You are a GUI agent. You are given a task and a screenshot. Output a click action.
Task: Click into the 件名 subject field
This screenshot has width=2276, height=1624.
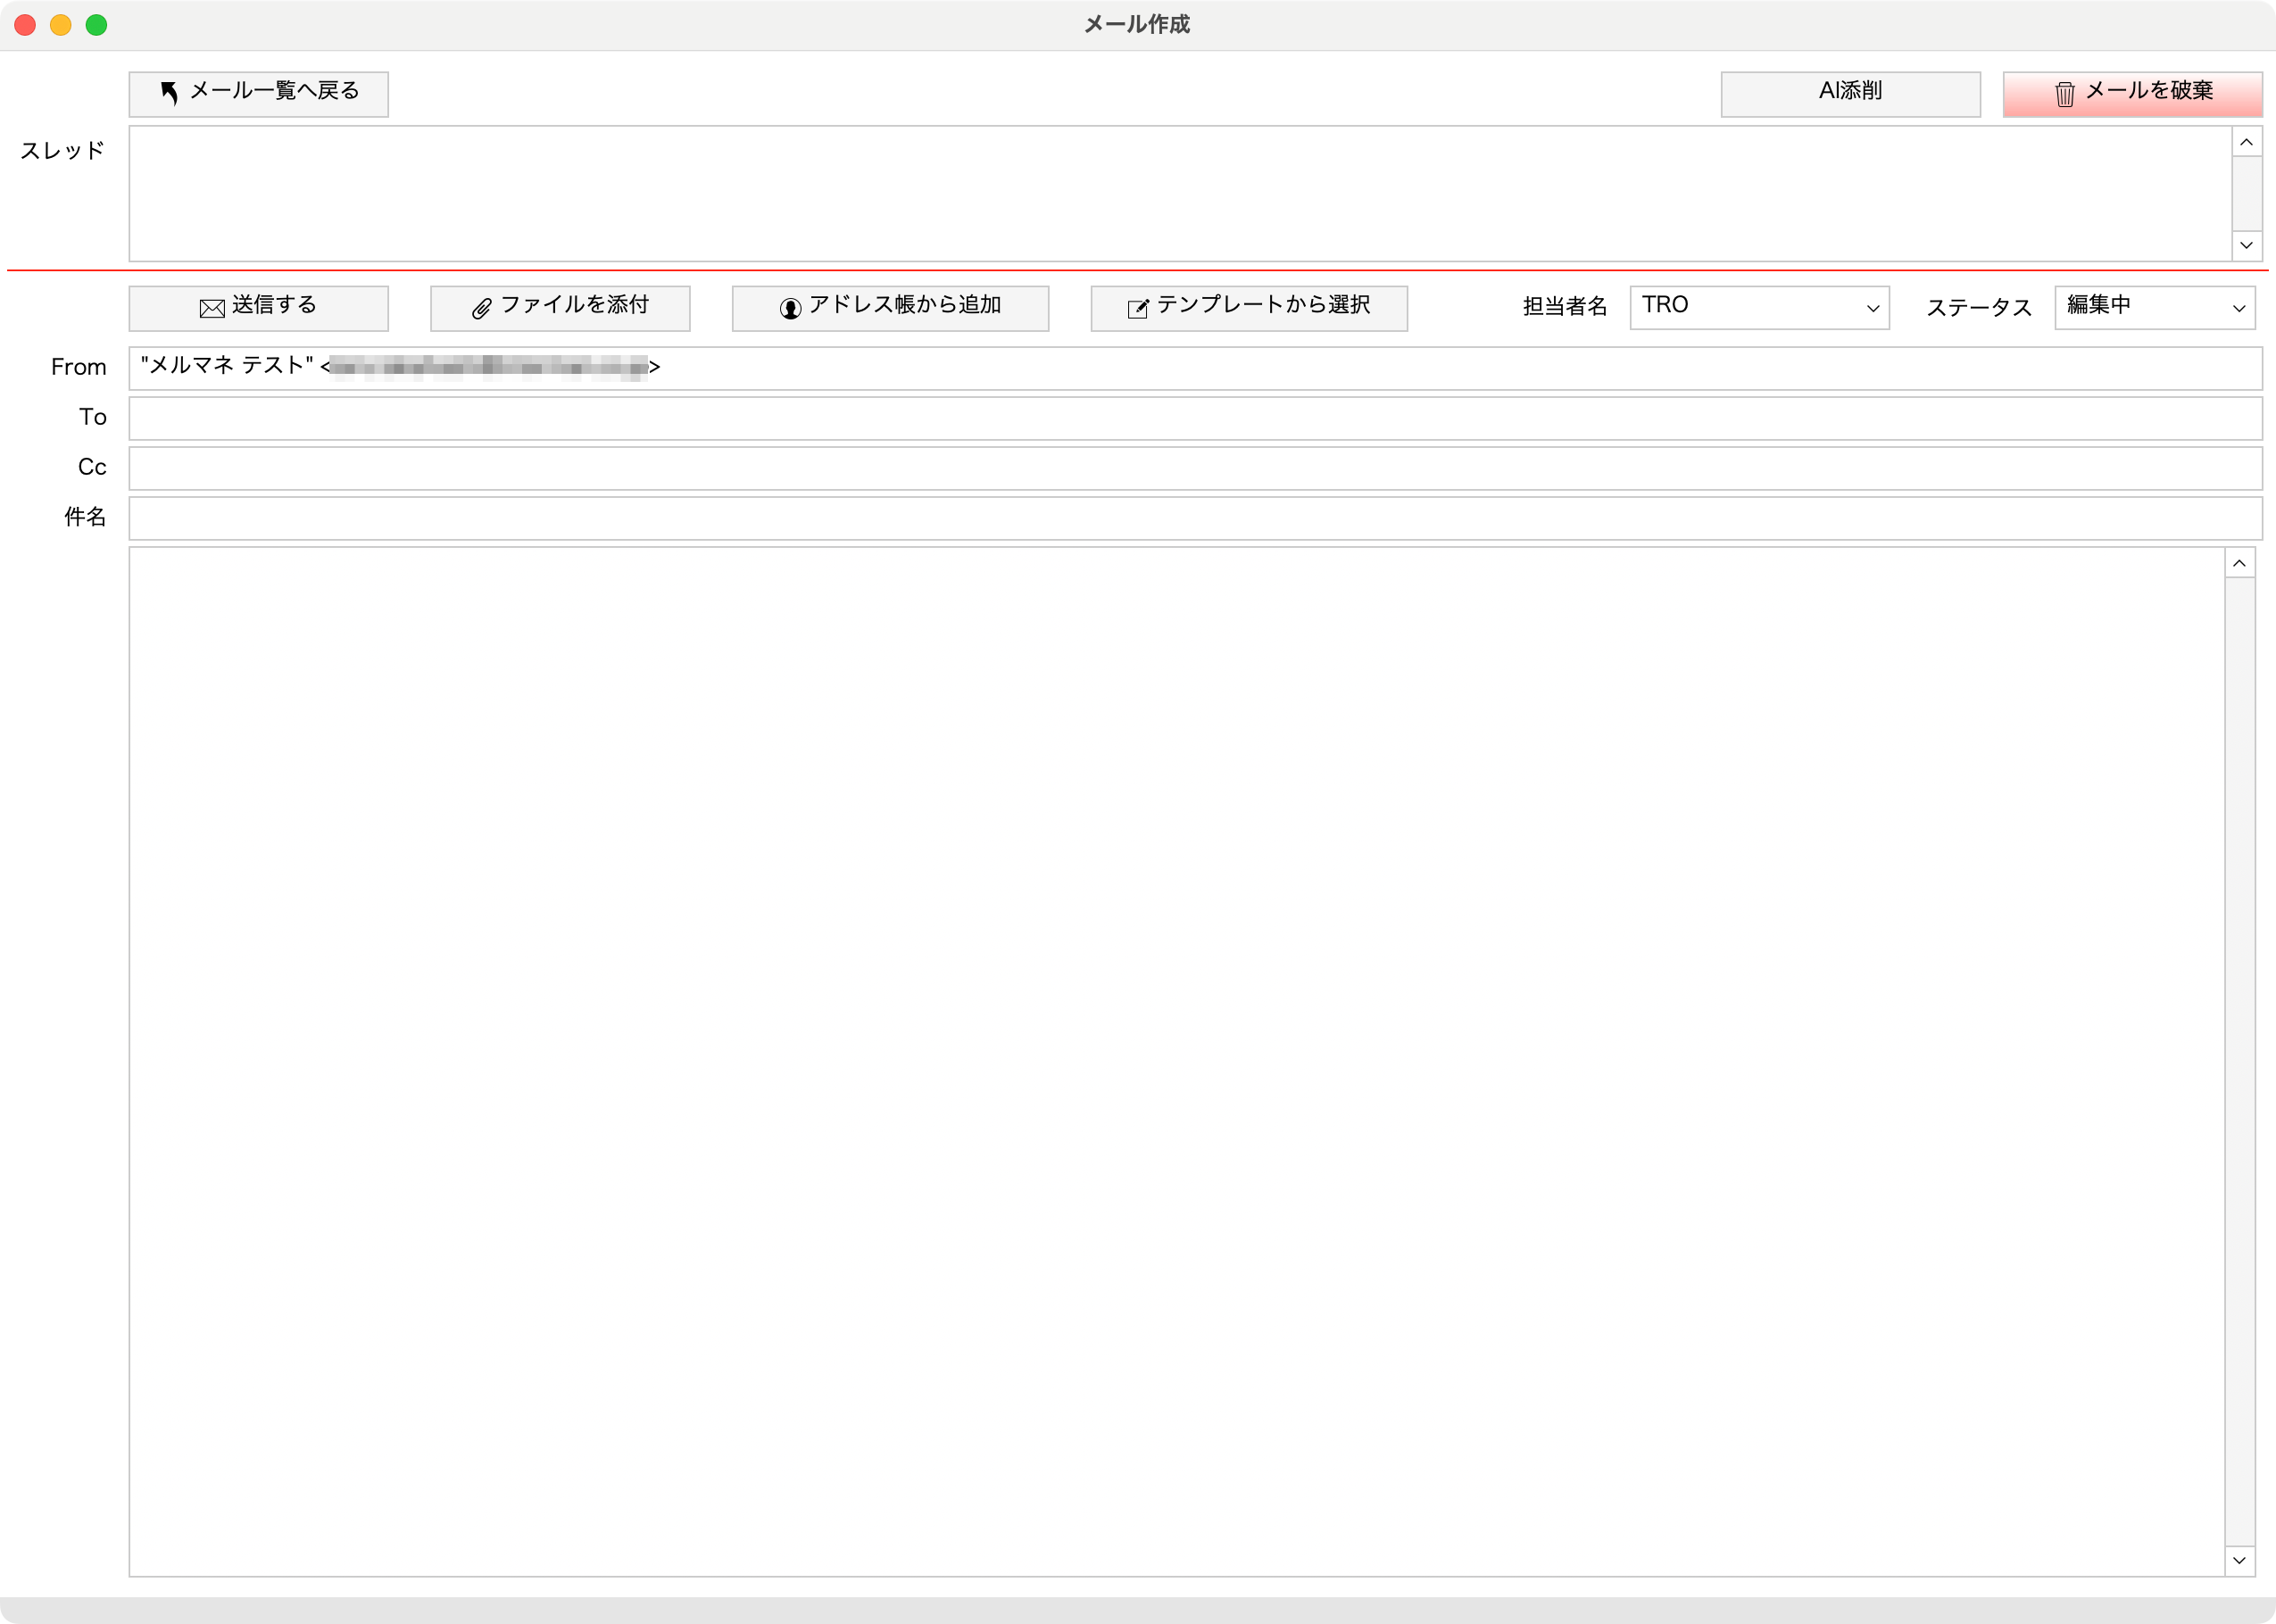click(1195, 518)
